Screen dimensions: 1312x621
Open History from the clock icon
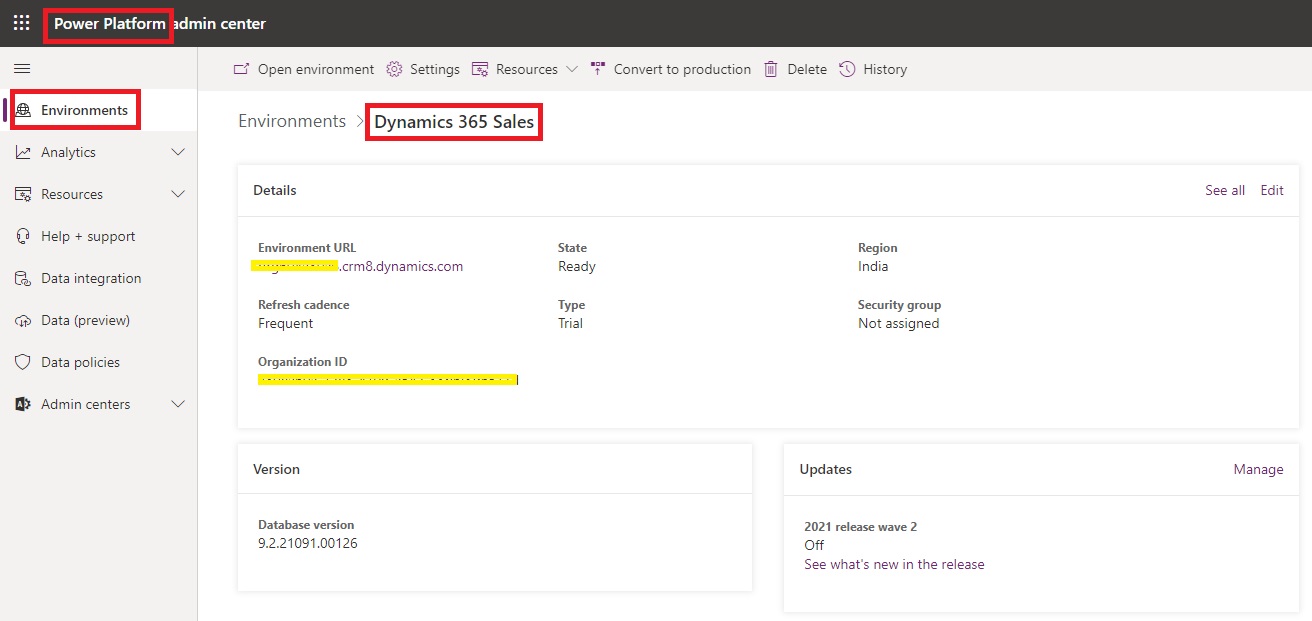[847, 69]
